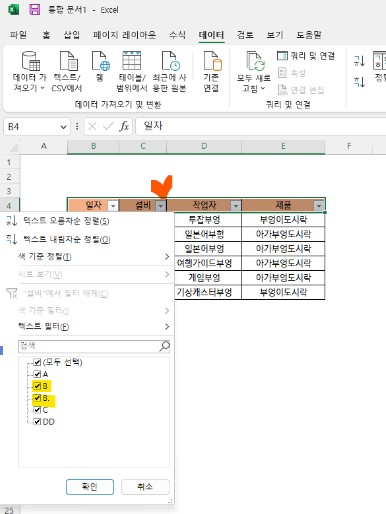This screenshot has height=514, width=386.
Task: Open the 파일 tab
Action: click(x=18, y=35)
